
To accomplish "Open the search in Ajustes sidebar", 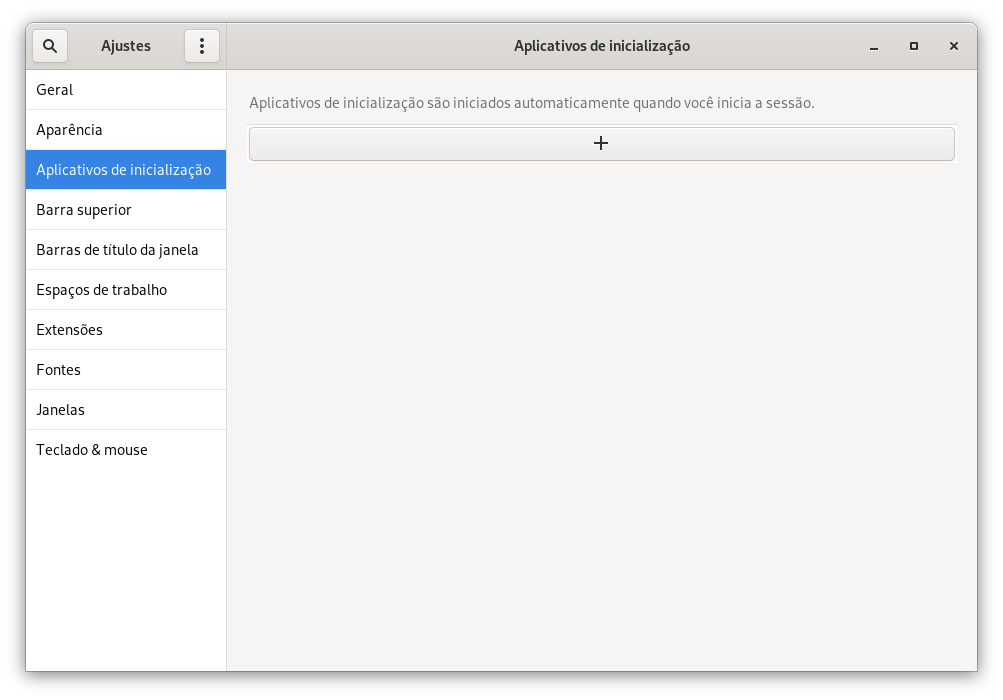I will tap(50, 46).
